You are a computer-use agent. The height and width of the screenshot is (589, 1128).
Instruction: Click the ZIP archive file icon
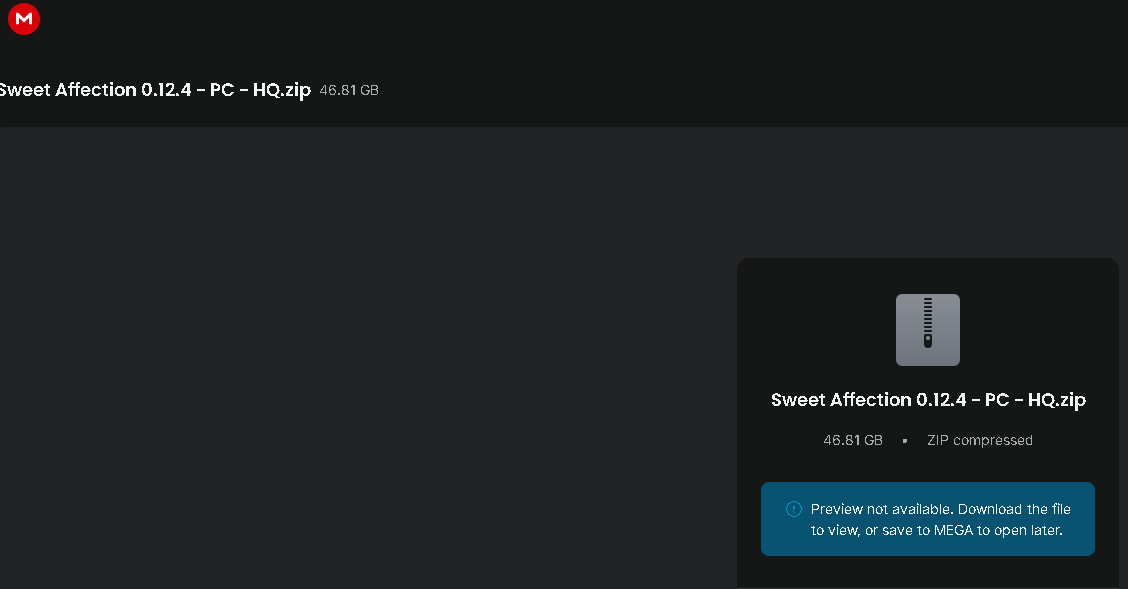click(x=927, y=330)
